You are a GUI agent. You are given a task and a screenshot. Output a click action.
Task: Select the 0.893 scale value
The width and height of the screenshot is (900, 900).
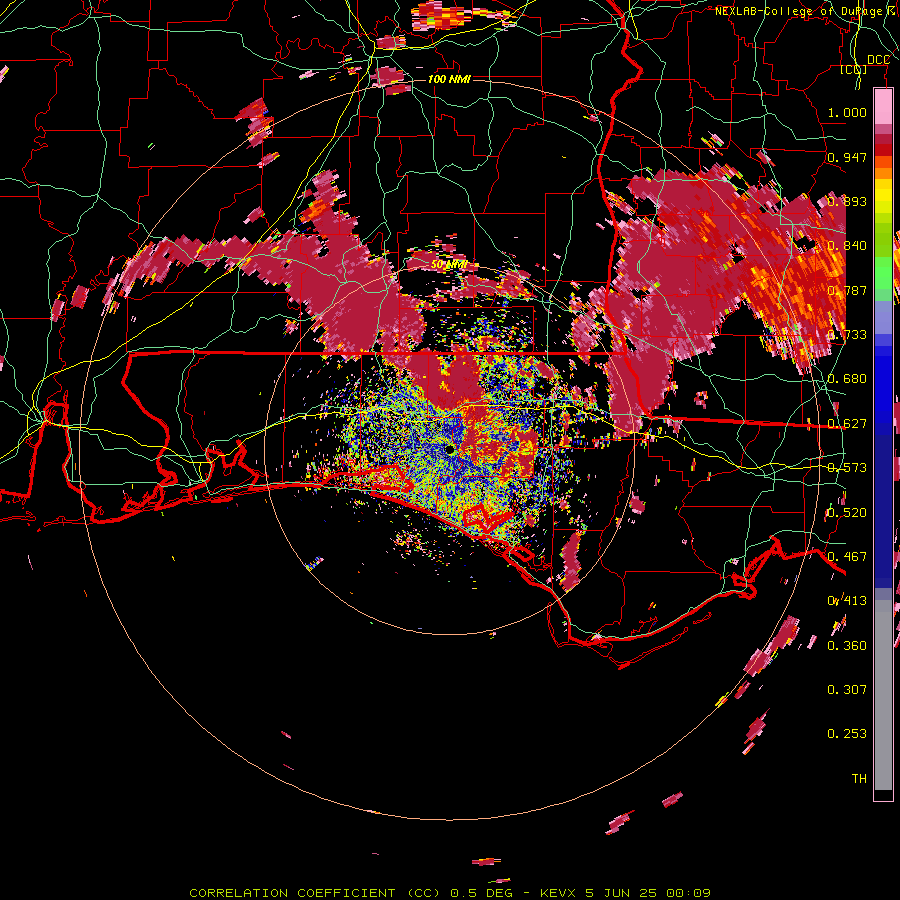point(847,201)
